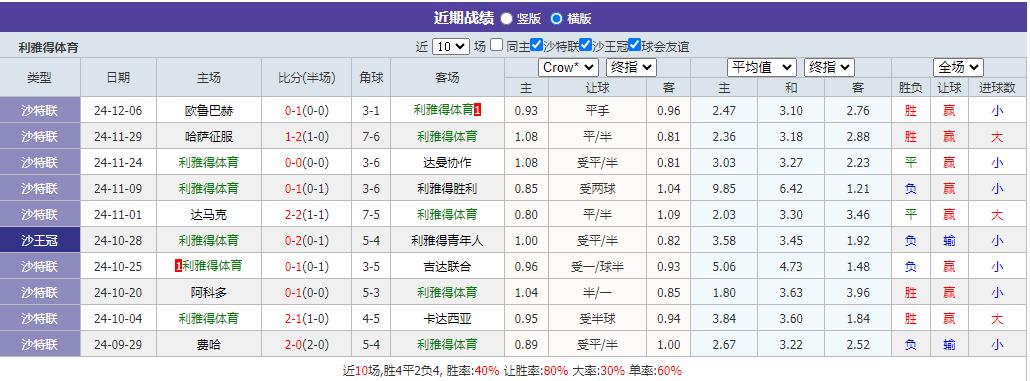This screenshot has width=1030, height=381.
Task: Click the 类型 column header
Action: pos(39,78)
